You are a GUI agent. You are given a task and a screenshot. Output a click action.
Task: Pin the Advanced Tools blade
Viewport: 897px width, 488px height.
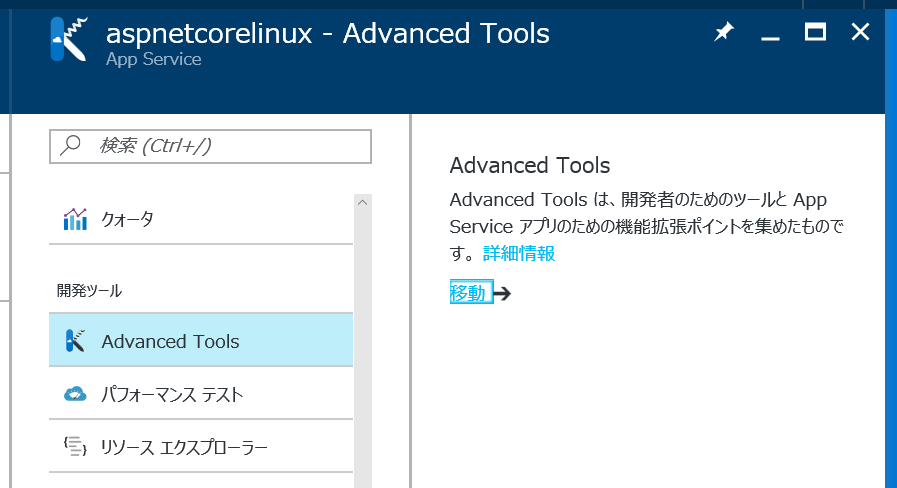coord(724,31)
